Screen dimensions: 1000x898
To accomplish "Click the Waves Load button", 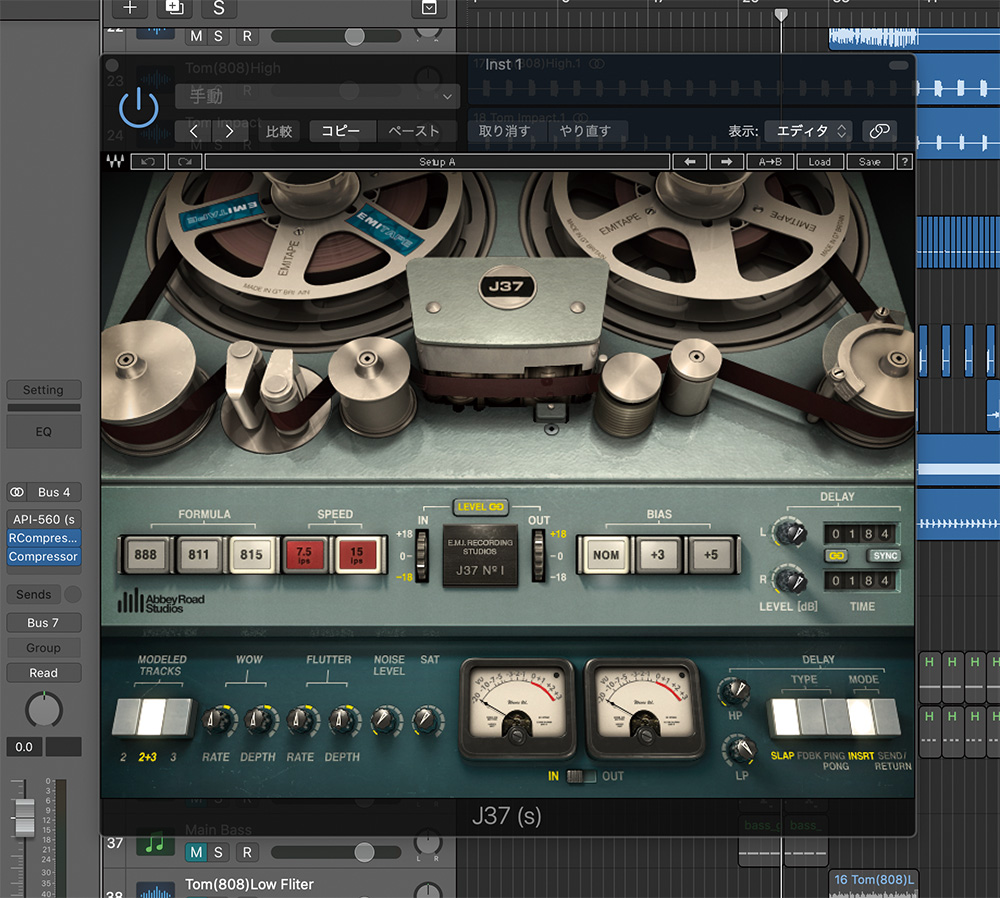I will click(x=820, y=161).
